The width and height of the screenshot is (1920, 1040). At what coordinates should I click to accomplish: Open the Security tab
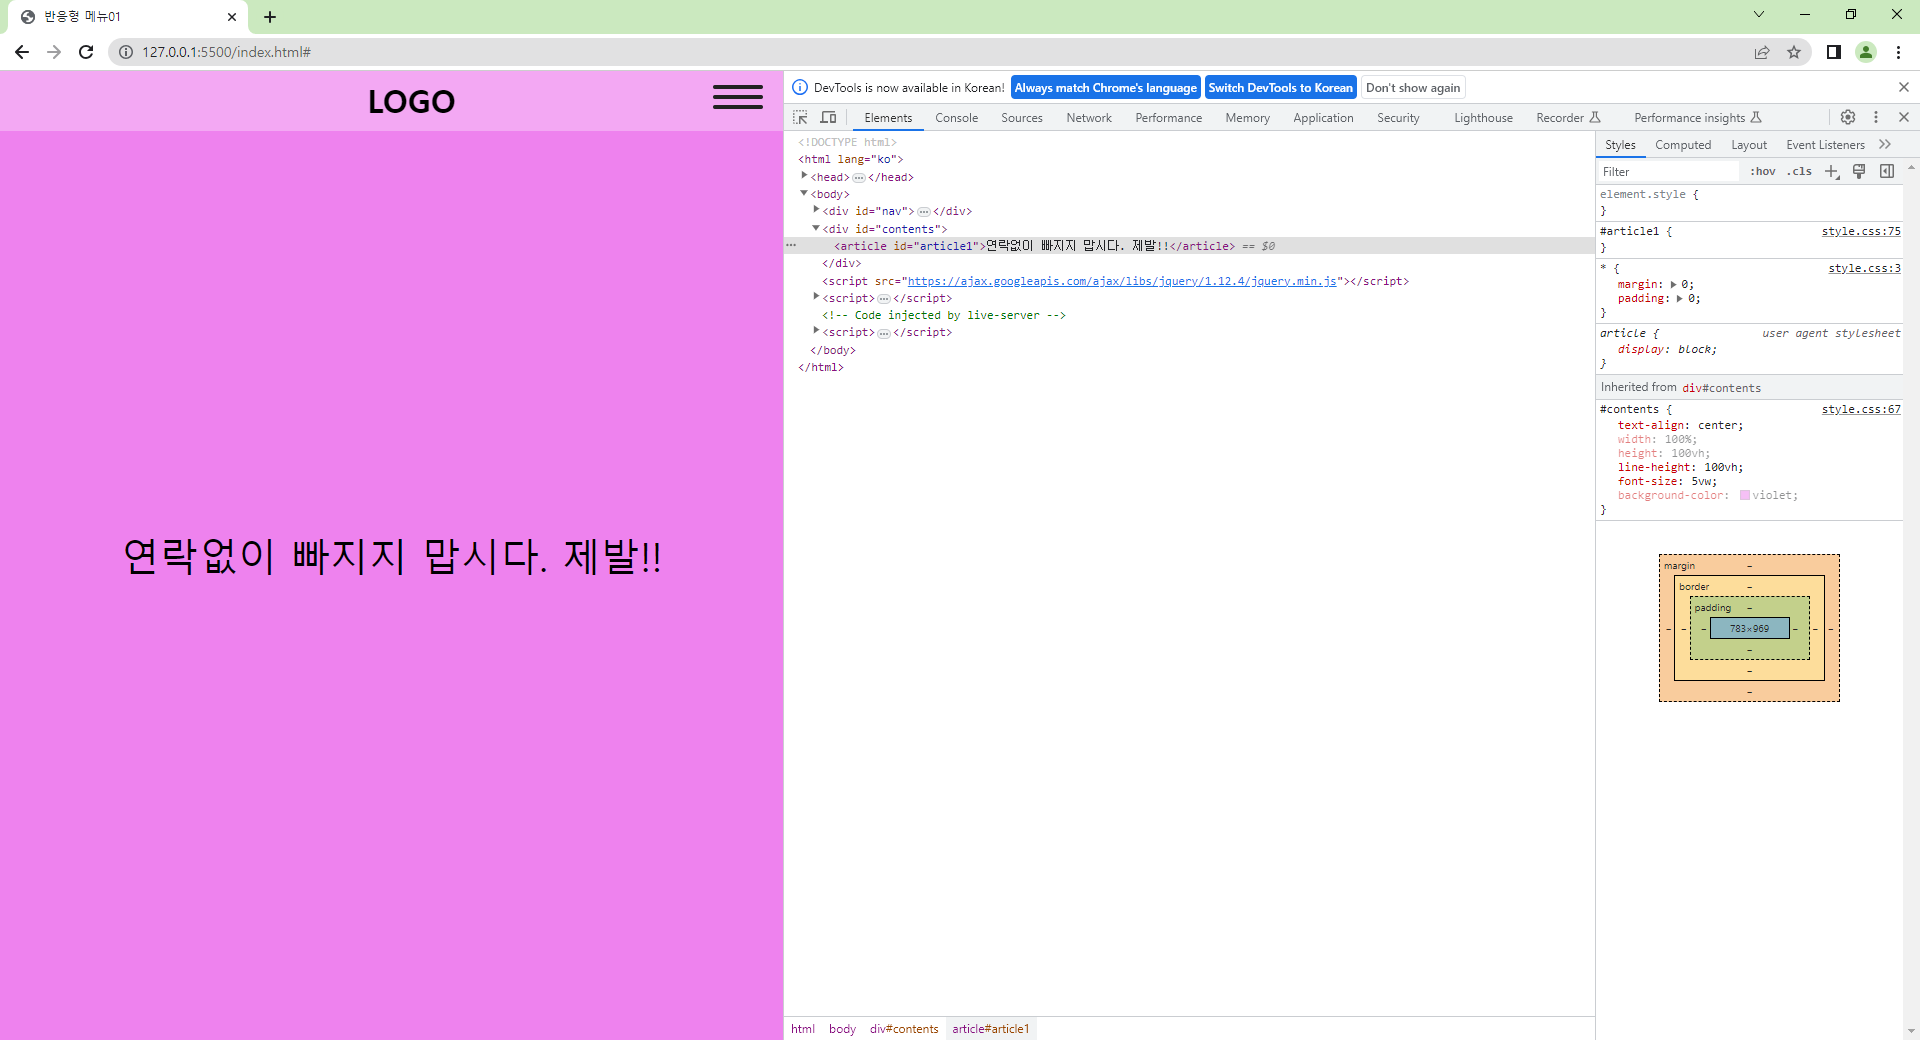coord(1398,118)
